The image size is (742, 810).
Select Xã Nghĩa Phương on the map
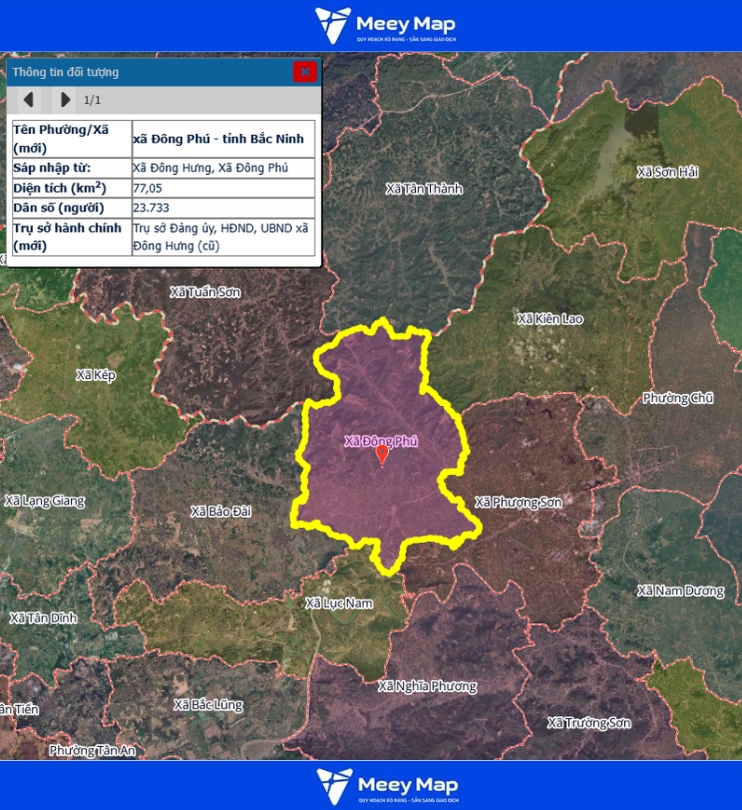[427, 686]
